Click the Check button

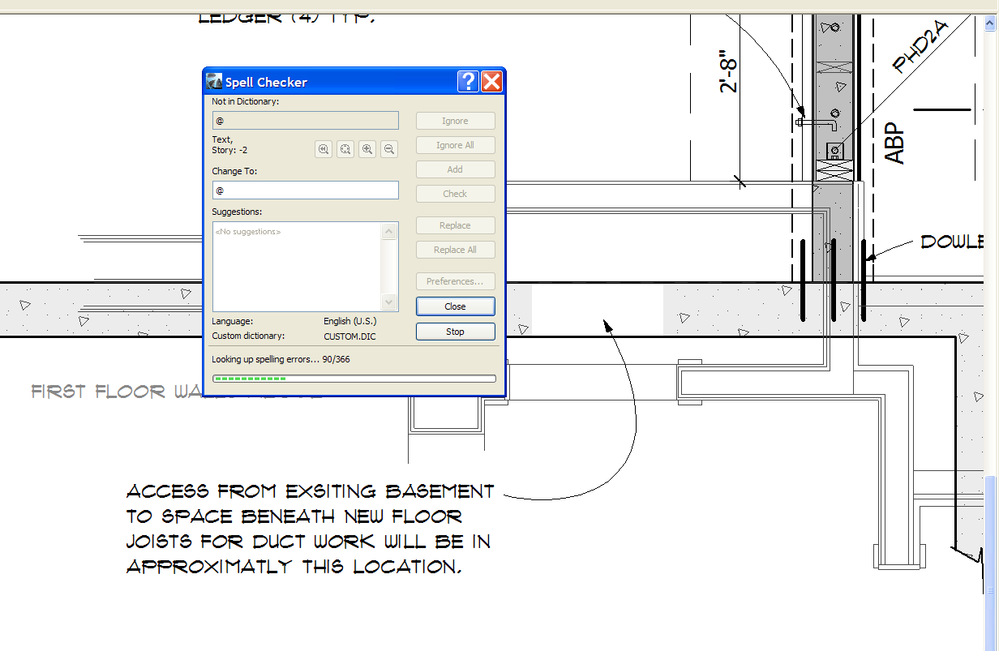[455, 194]
